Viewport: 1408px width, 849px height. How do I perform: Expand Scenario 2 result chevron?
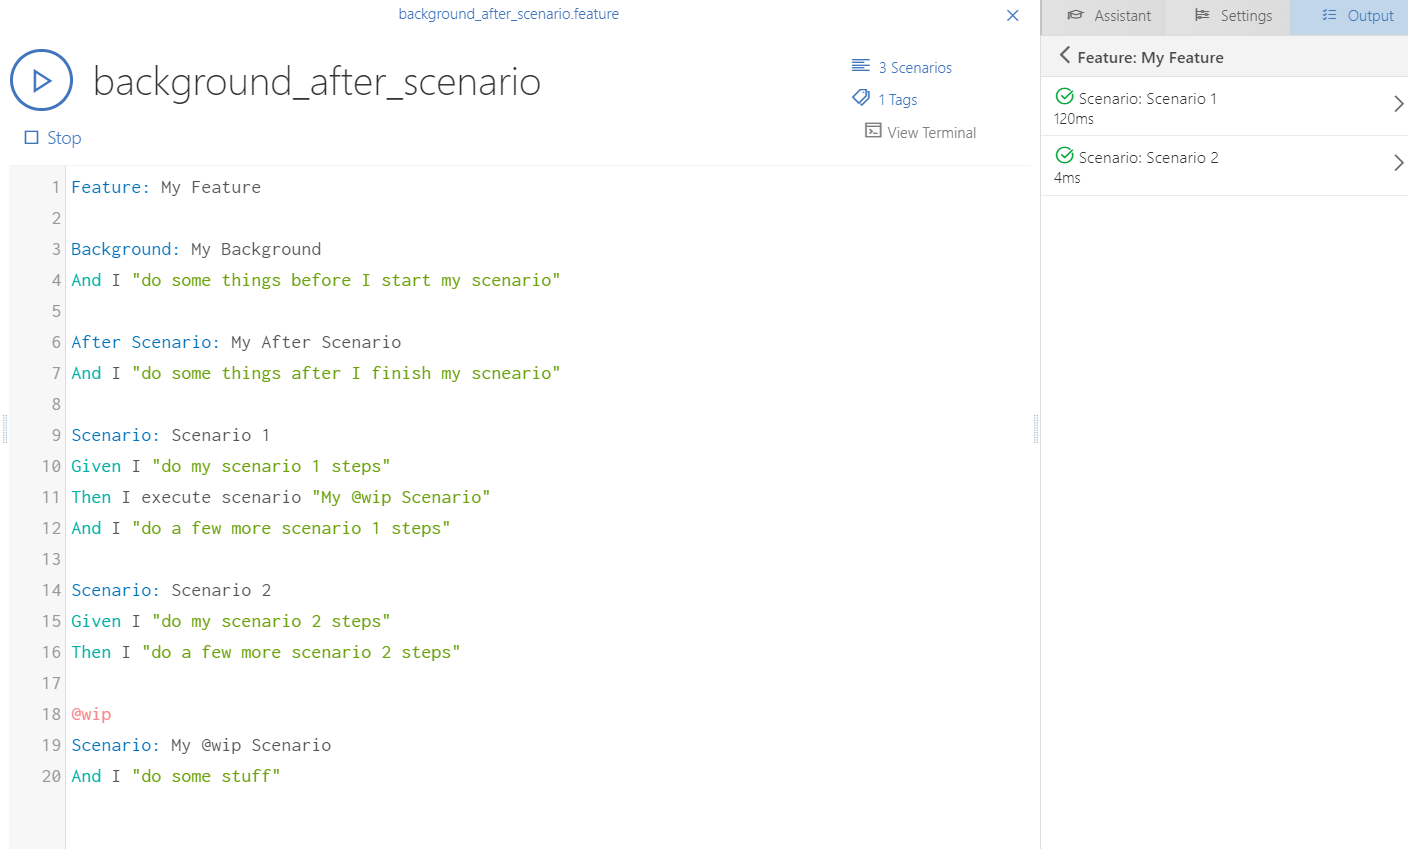(x=1398, y=163)
